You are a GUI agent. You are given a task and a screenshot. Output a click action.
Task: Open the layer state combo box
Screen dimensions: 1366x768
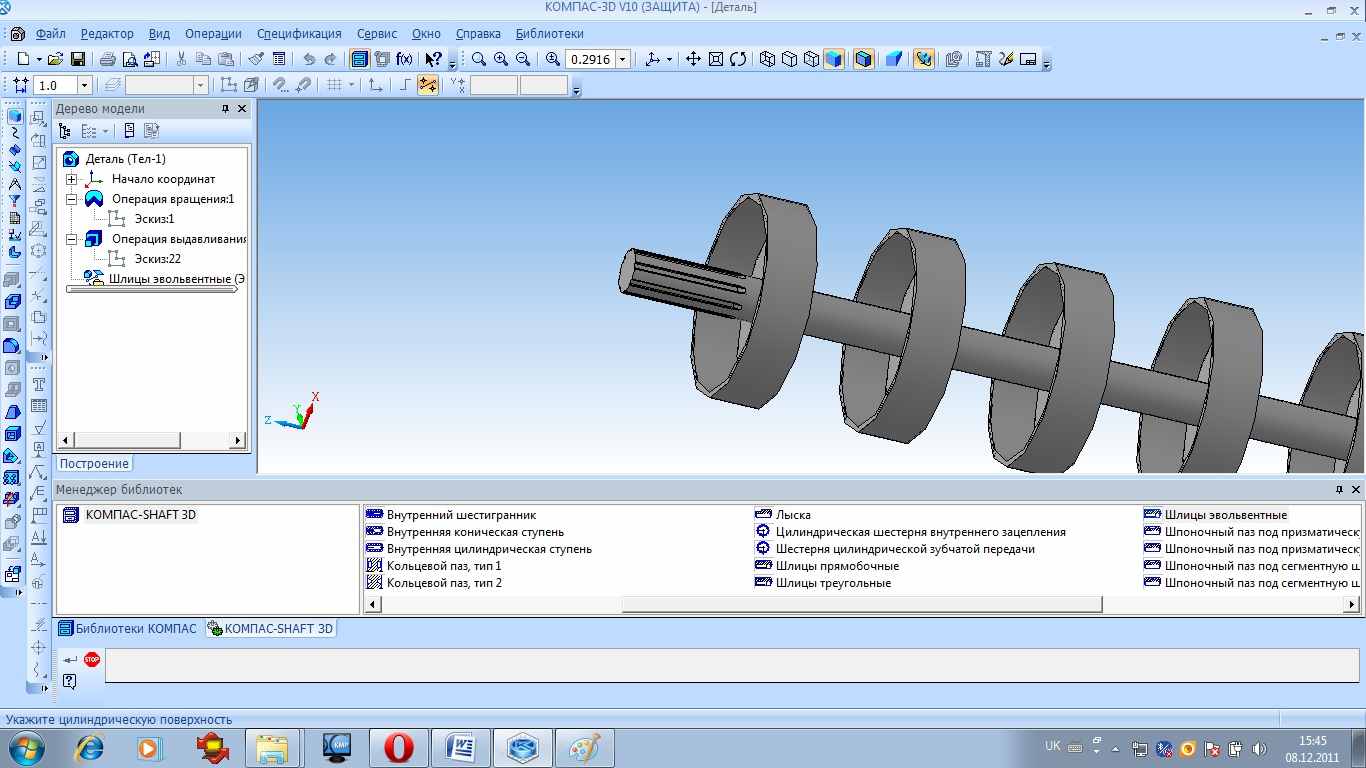click(165, 86)
